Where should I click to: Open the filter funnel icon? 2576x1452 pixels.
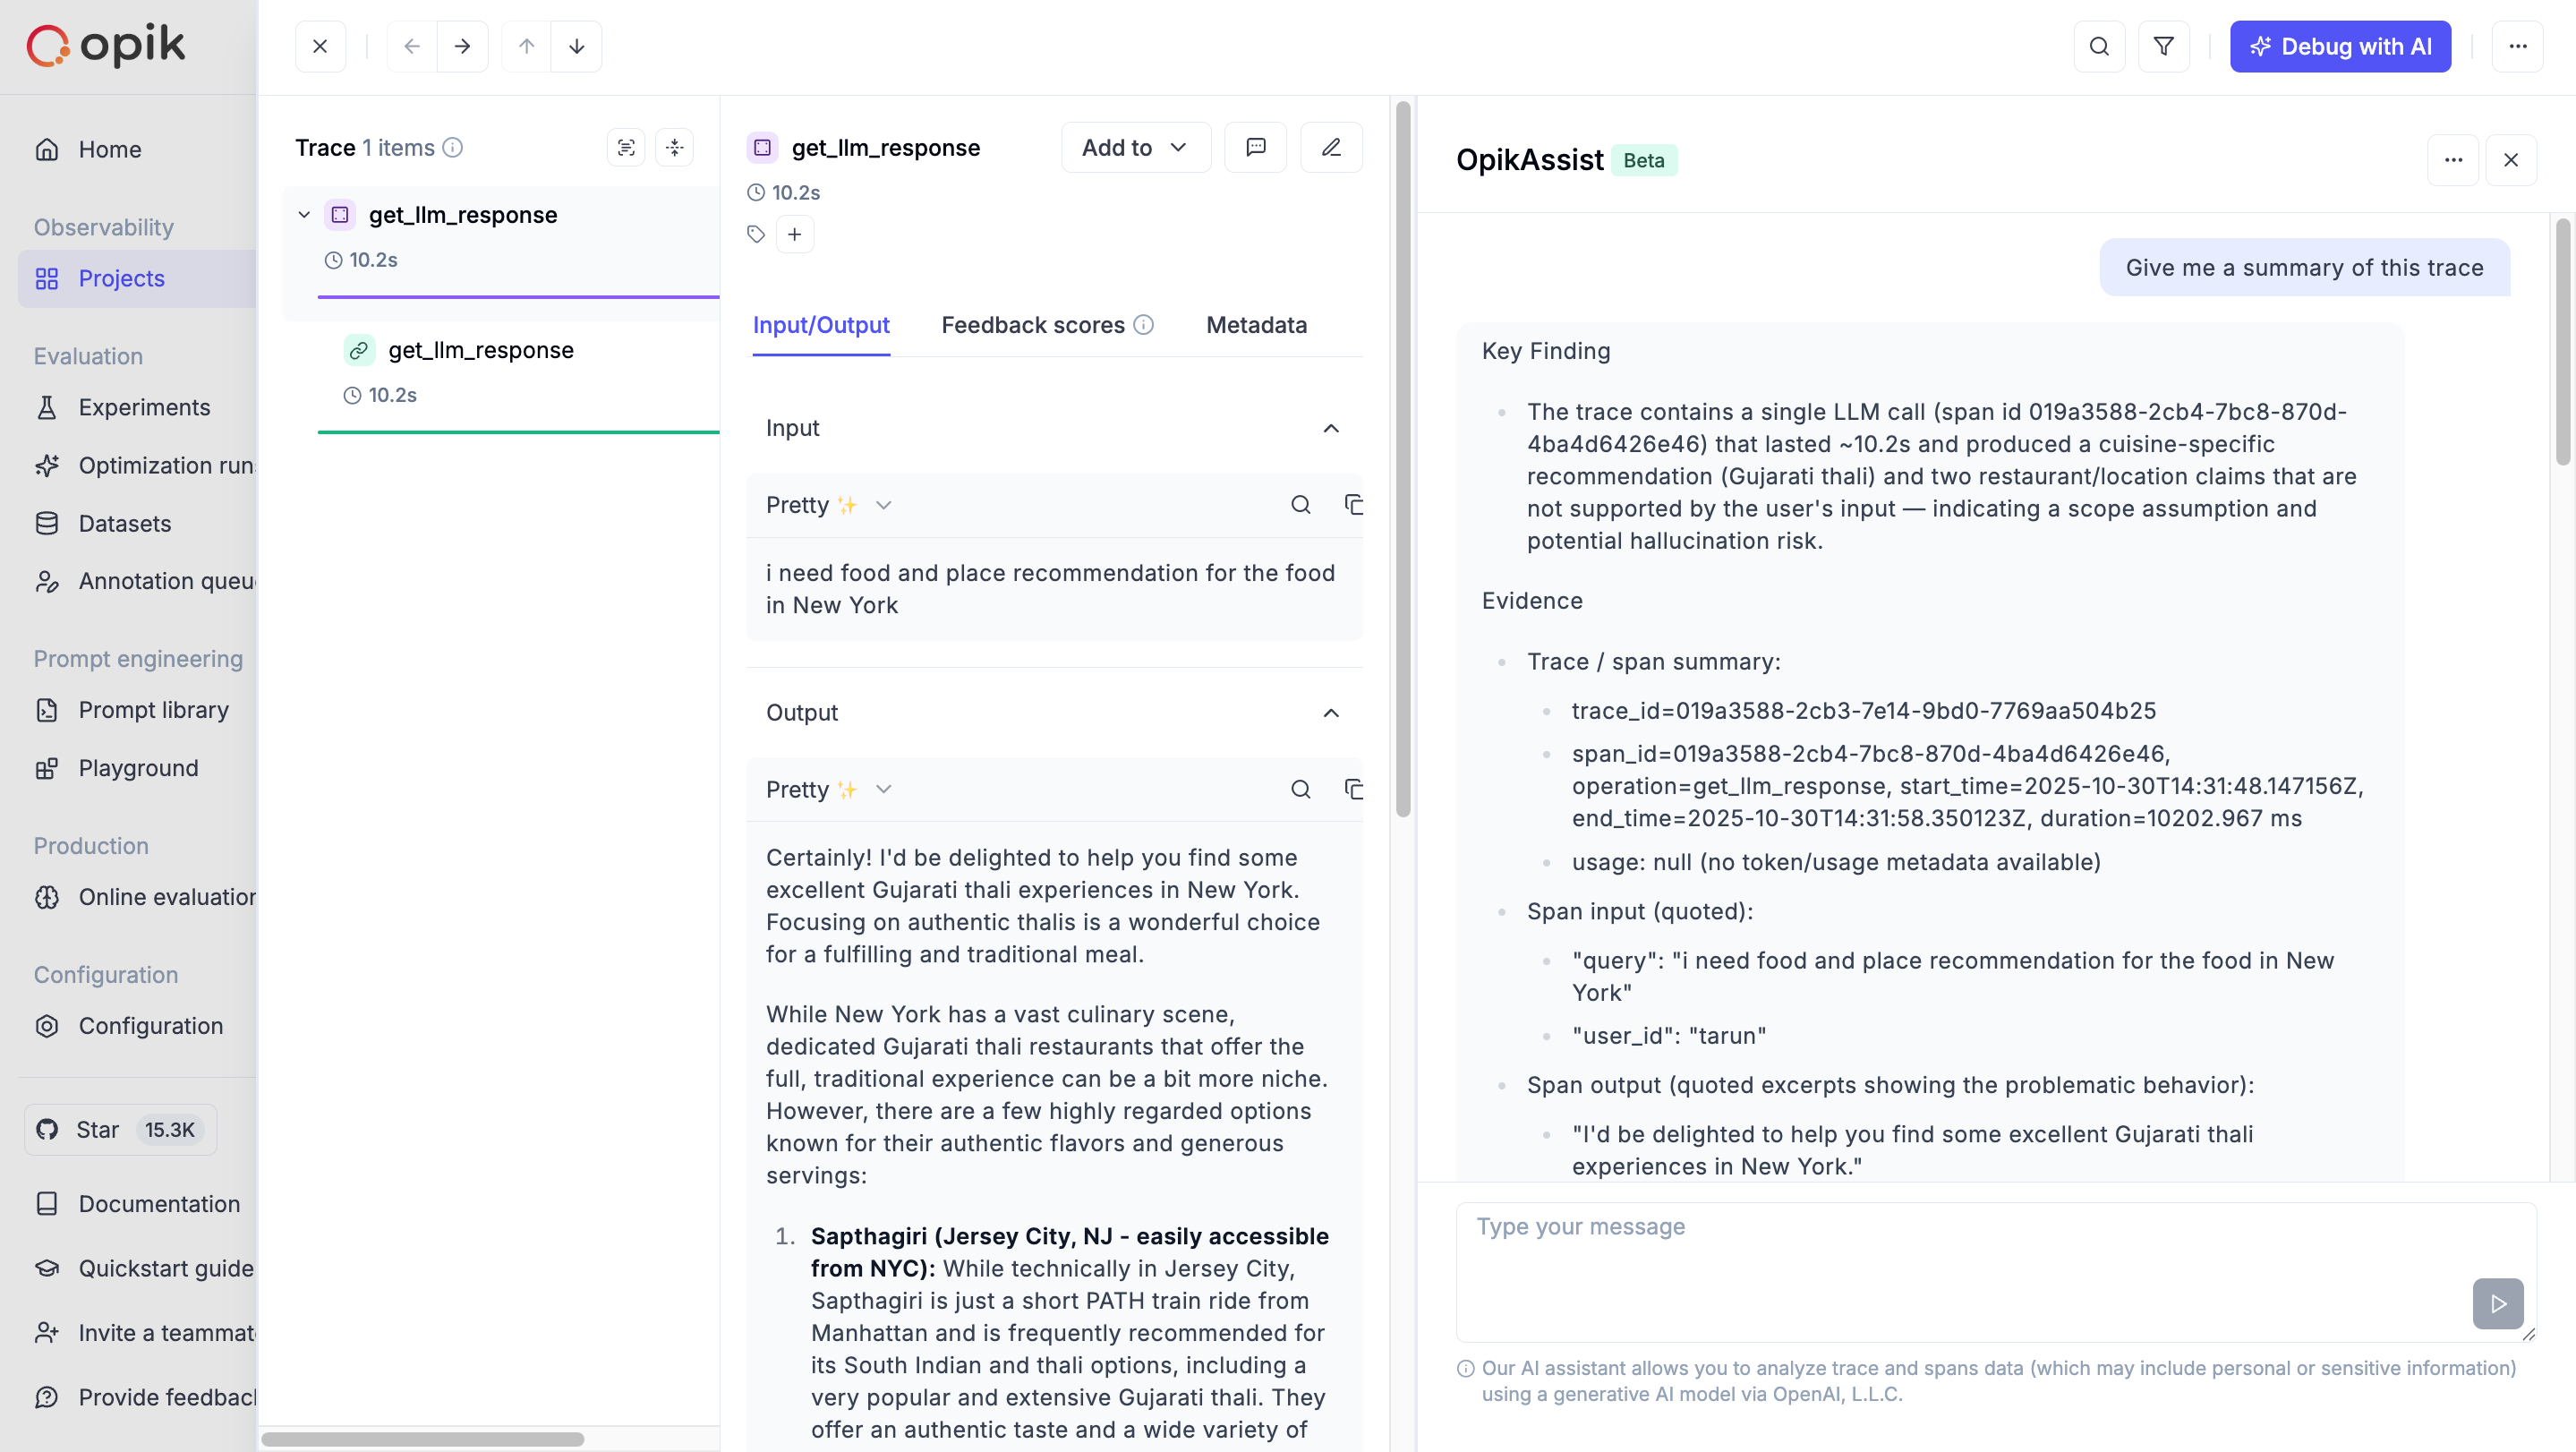click(x=2163, y=46)
